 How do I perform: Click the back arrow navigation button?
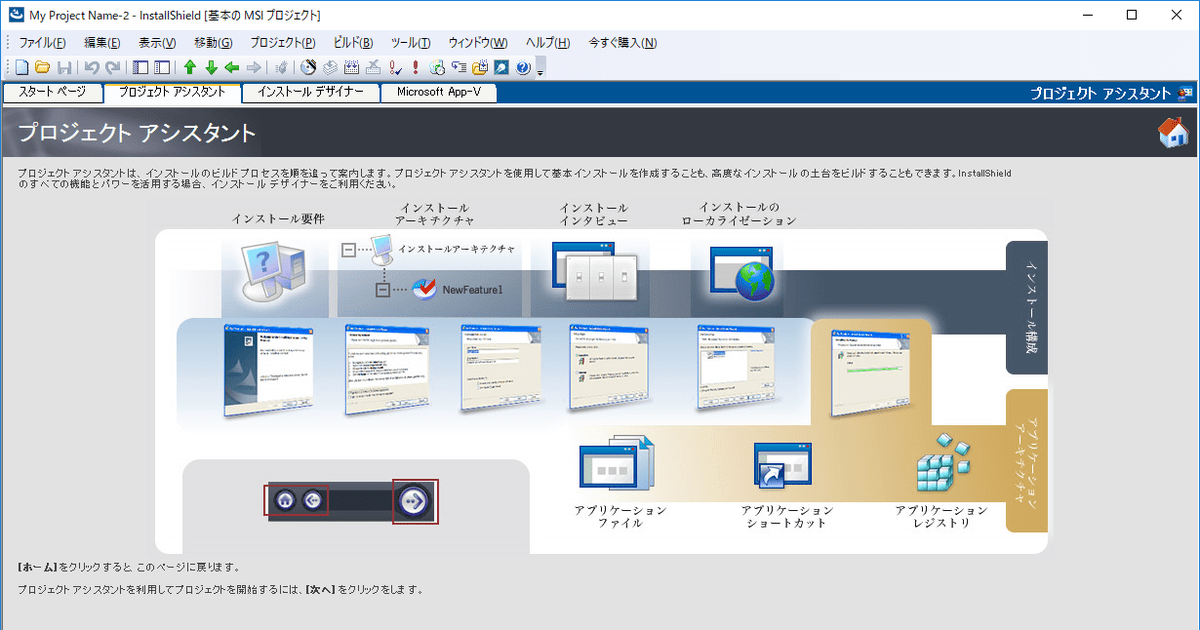pos(312,500)
